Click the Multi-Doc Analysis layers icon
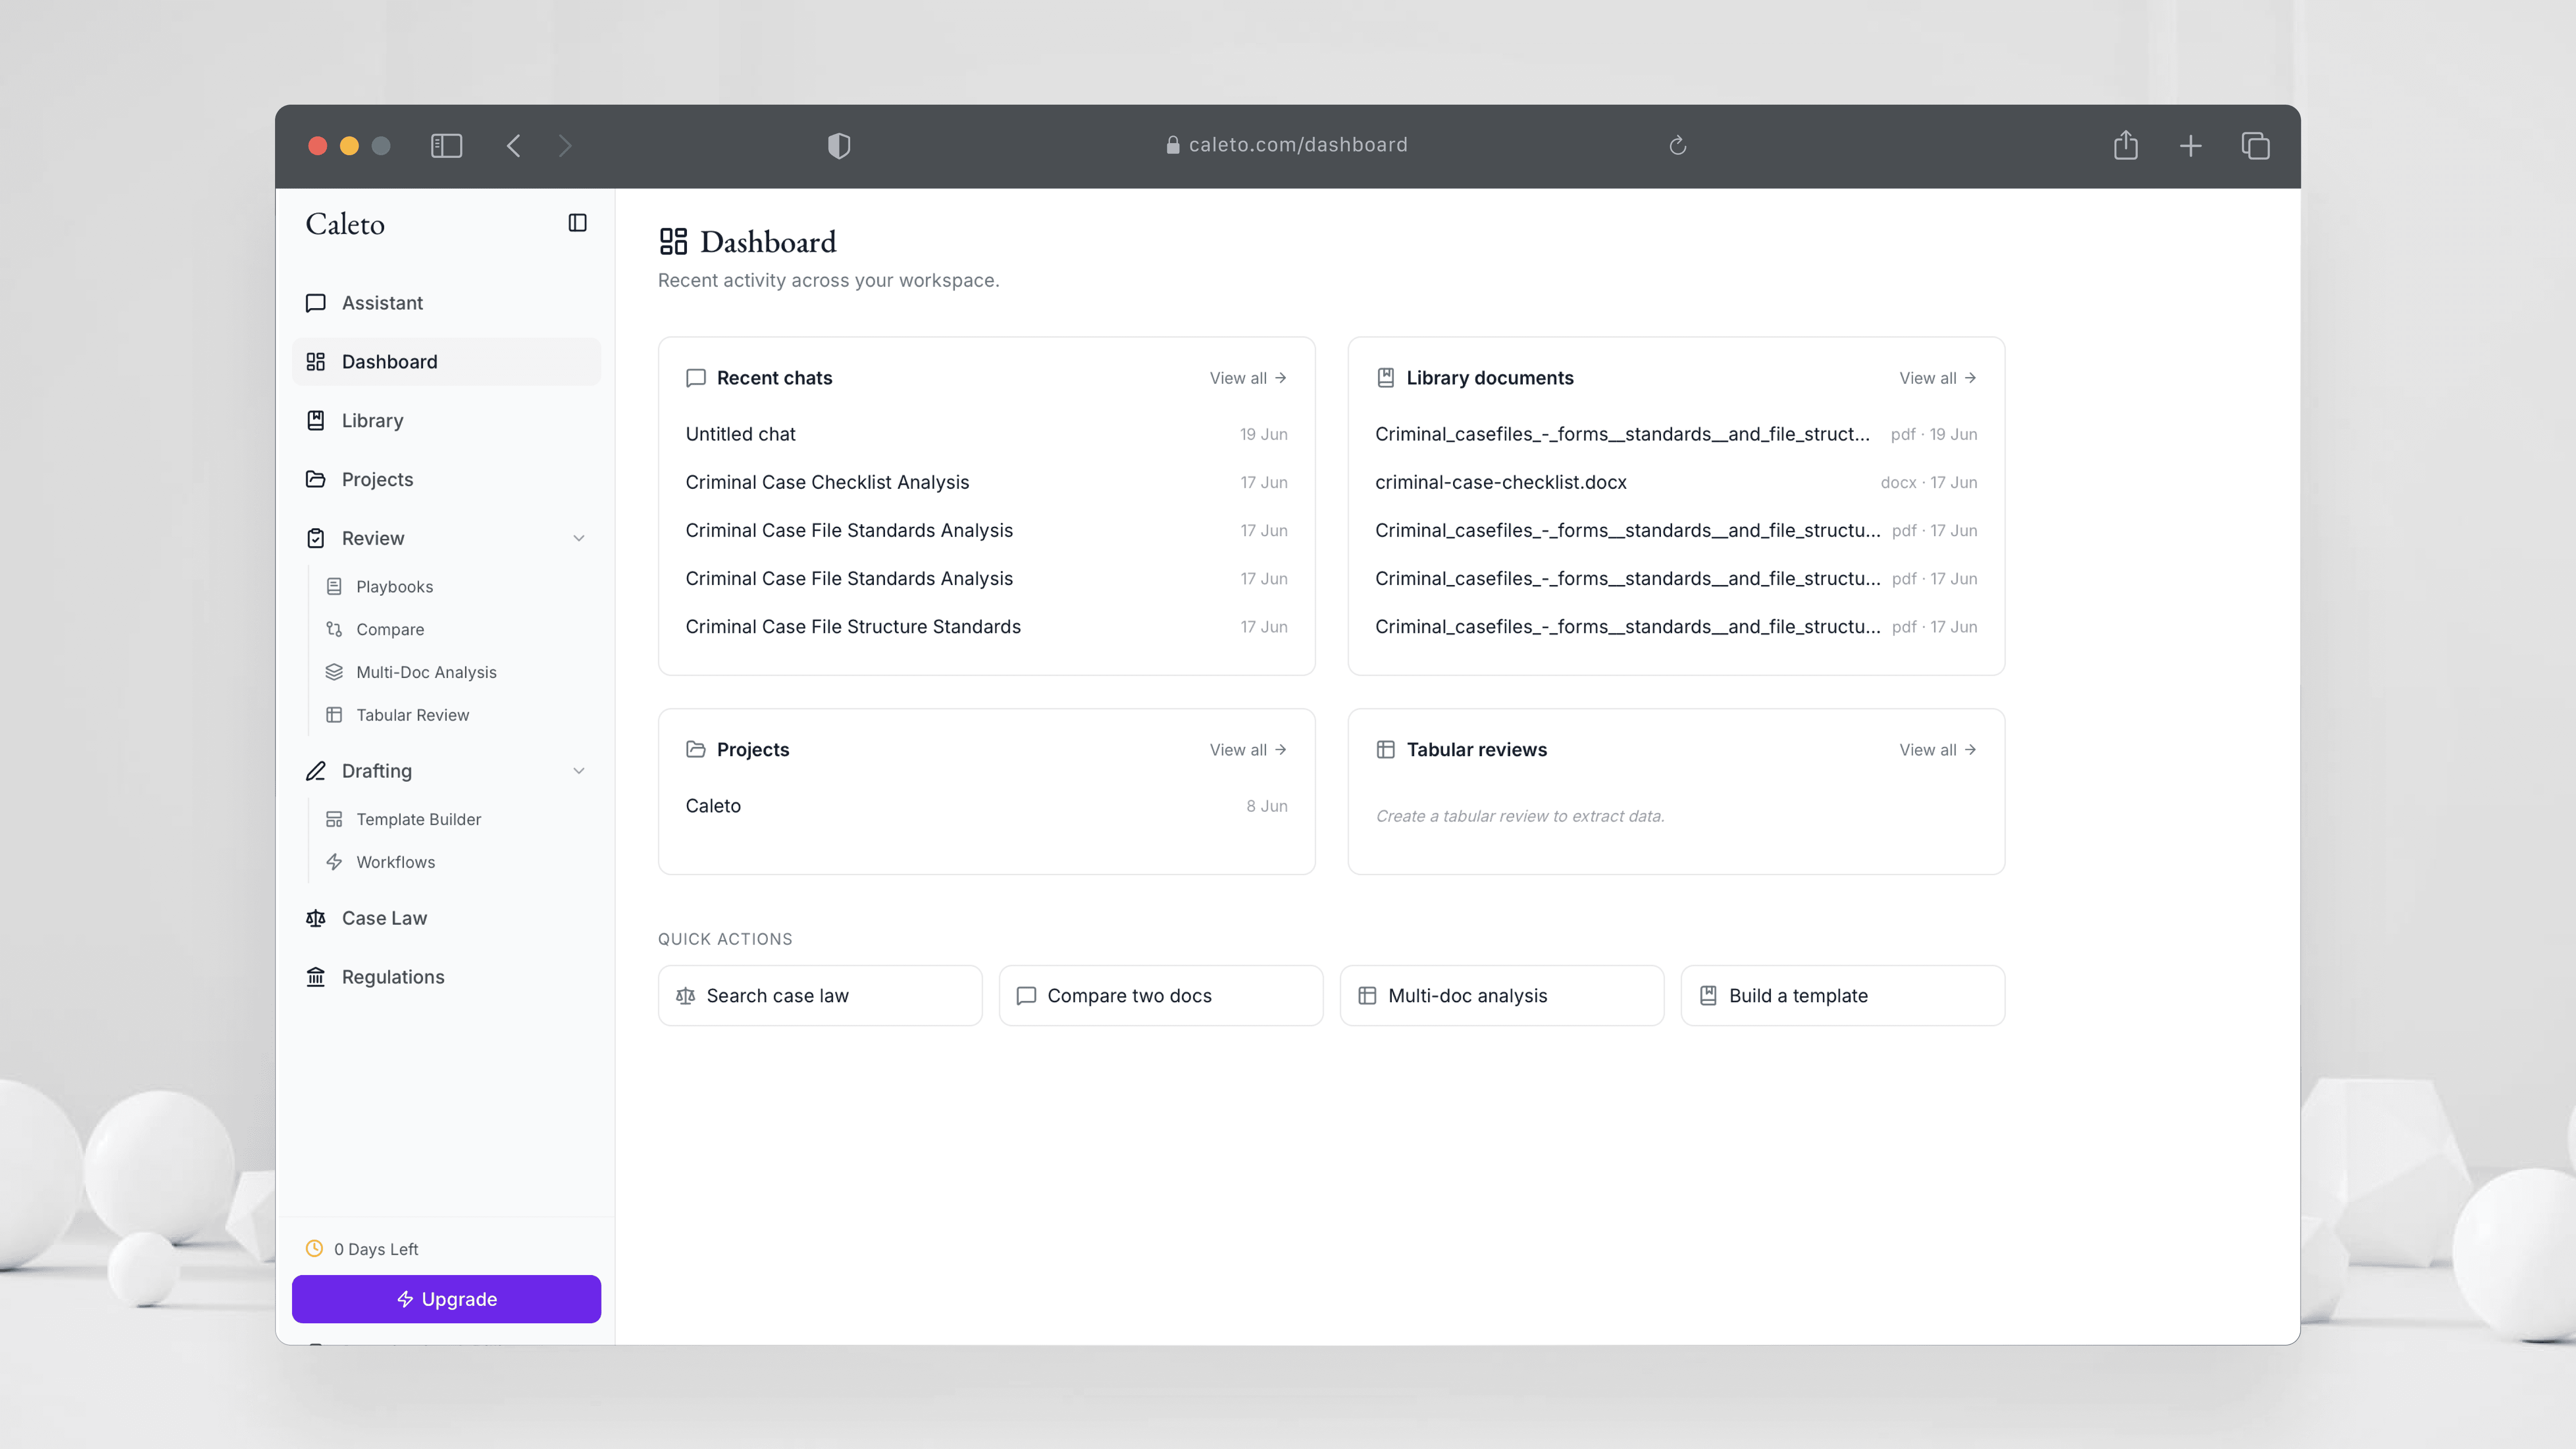This screenshot has width=2576, height=1449. [x=334, y=672]
